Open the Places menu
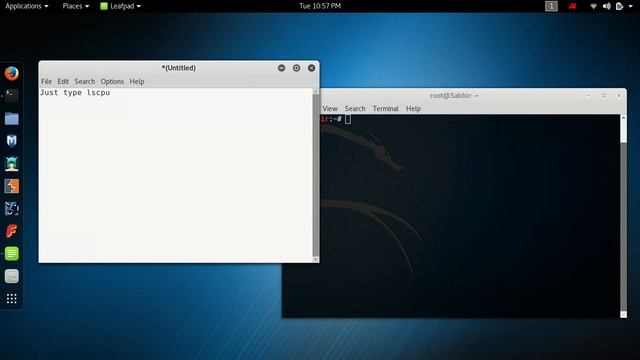 [76, 6]
